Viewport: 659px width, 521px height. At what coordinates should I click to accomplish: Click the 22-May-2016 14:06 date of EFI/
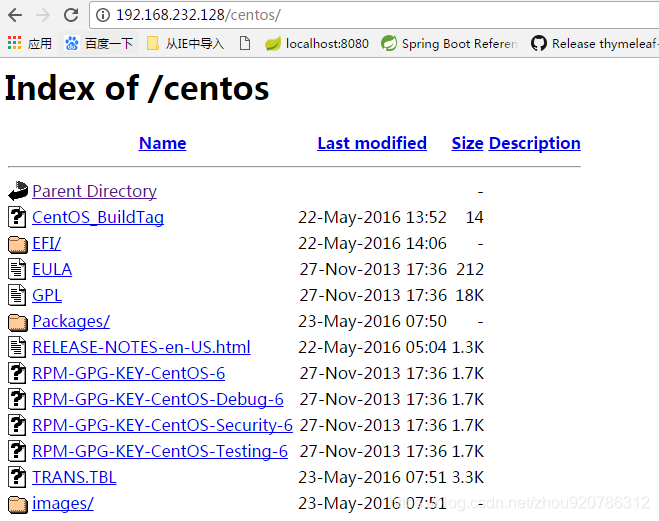tap(372, 244)
